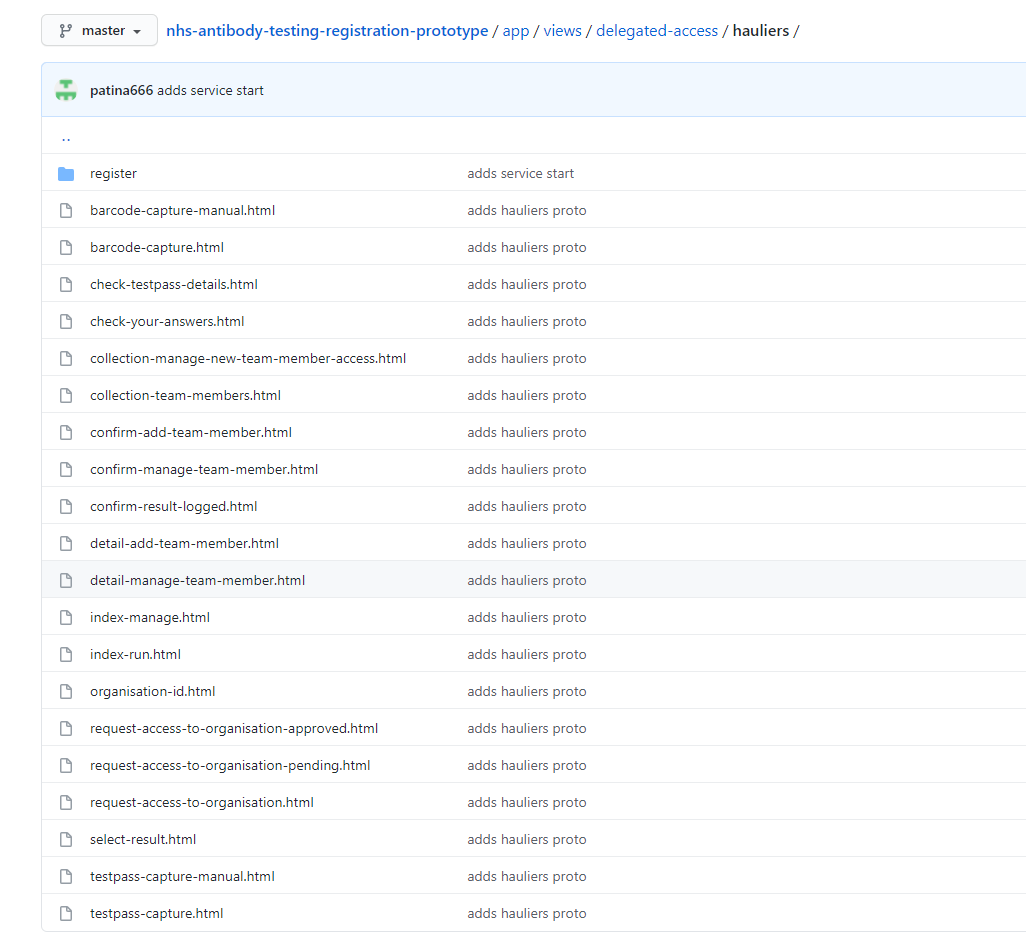
Task: Click file icon for confirm-result-logged.html
Action: pos(66,506)
